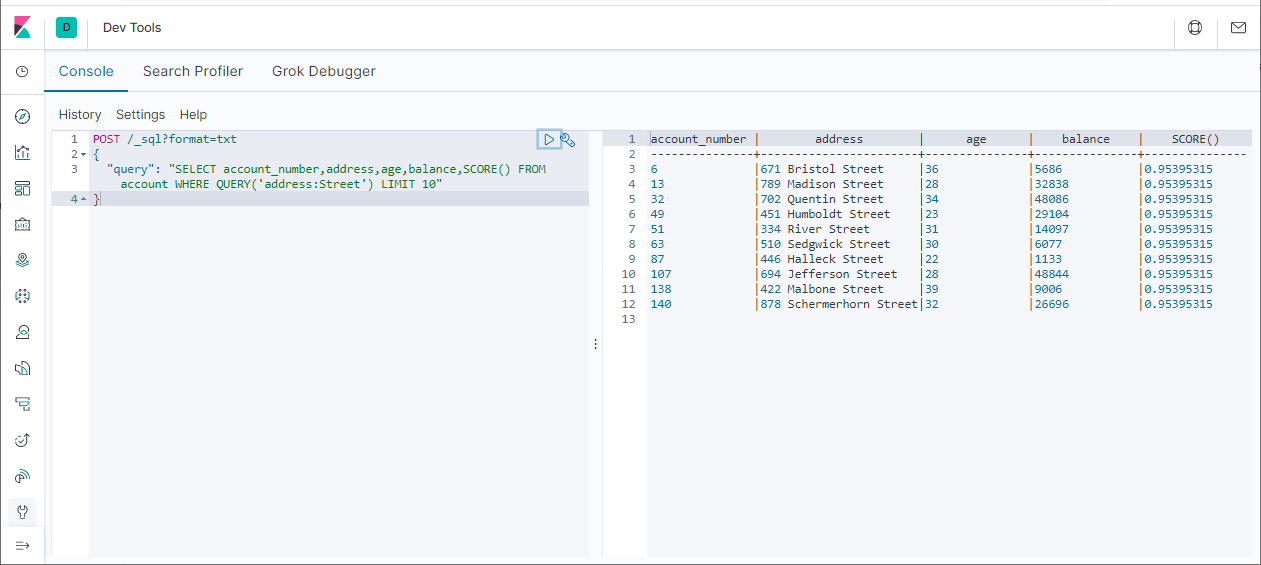Open Recently viewed clock icon
Image resolution: width=1261 pixels, height=565 pixels.
click(22, 72)
